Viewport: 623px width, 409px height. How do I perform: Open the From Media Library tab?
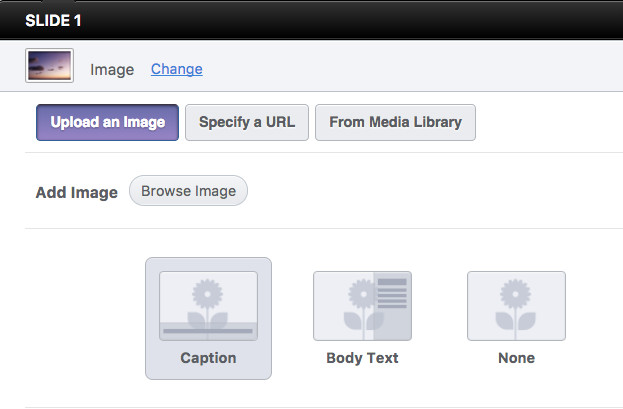pyautogui.click(x=395, y=123)
